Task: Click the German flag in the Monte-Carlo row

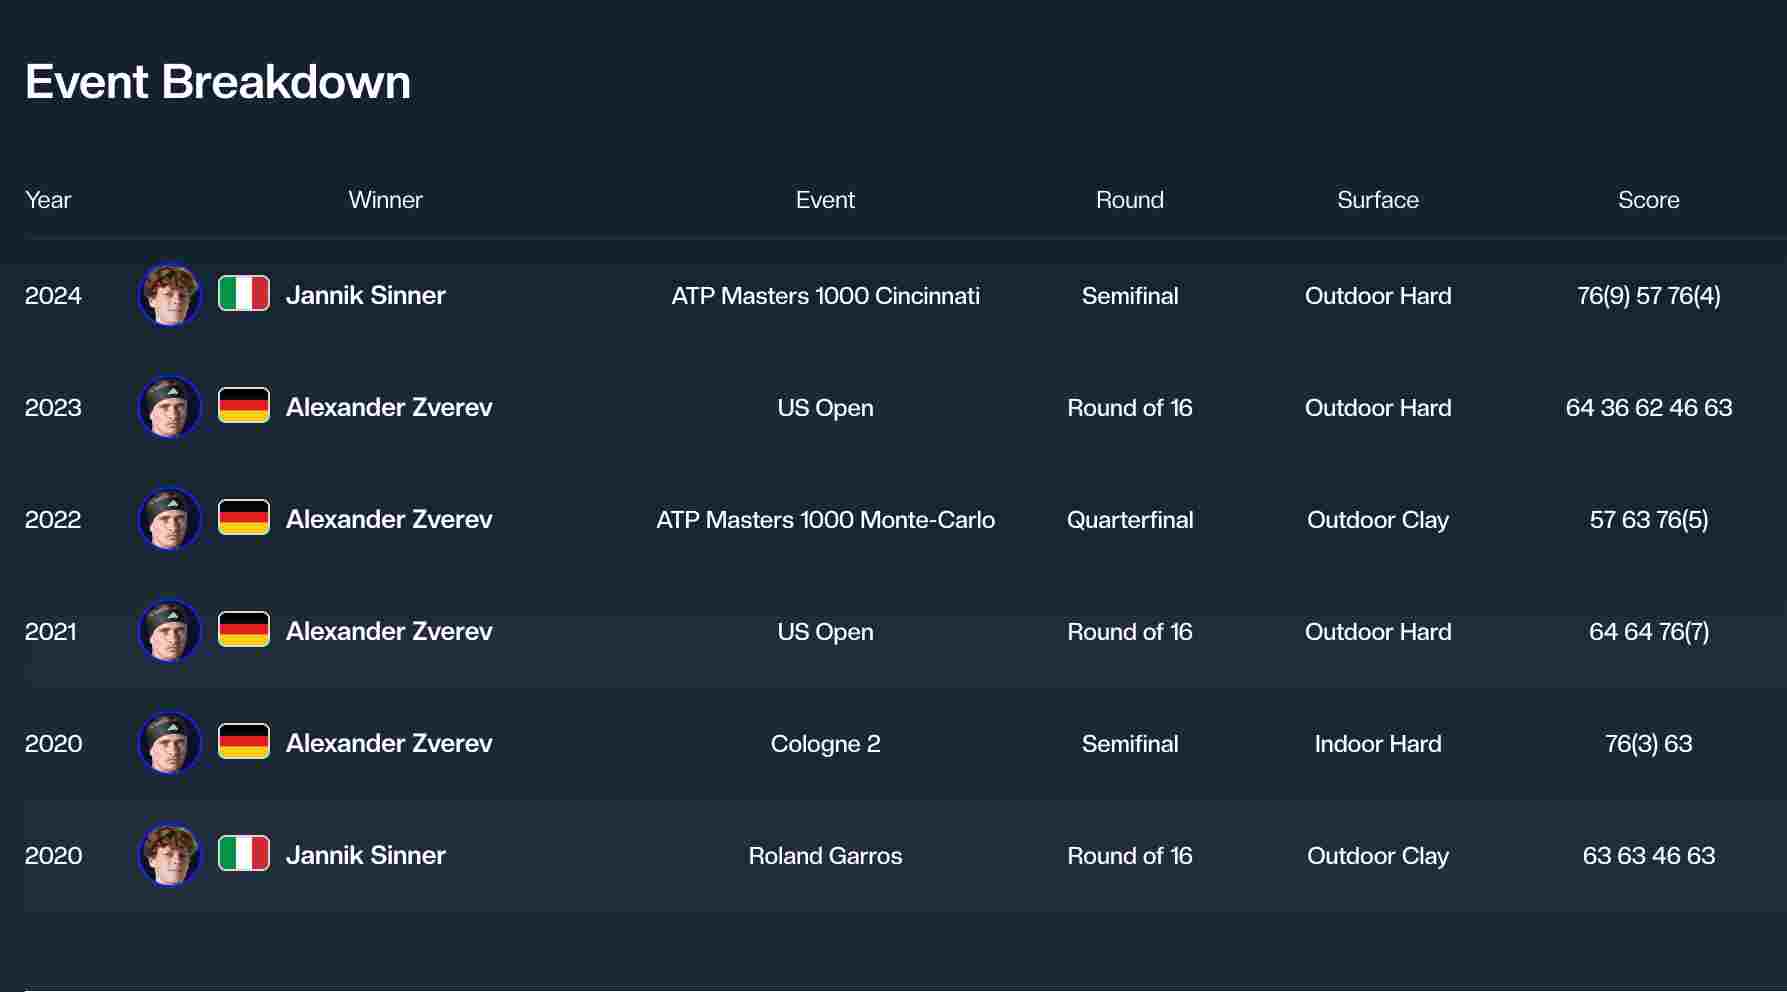Action: (x=244, y=518)
